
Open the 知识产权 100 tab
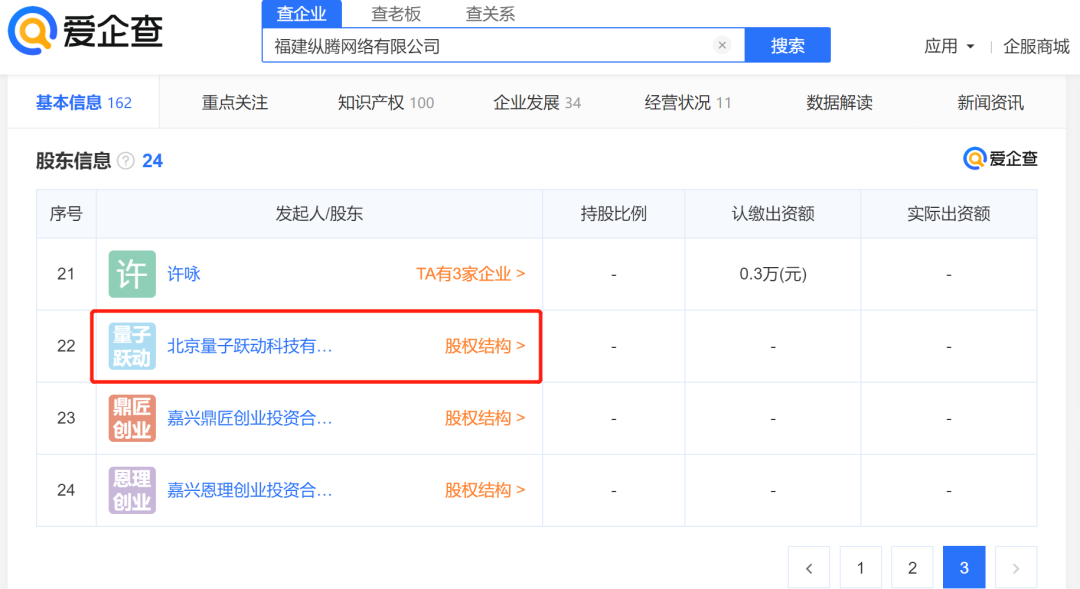pos(384,101)
